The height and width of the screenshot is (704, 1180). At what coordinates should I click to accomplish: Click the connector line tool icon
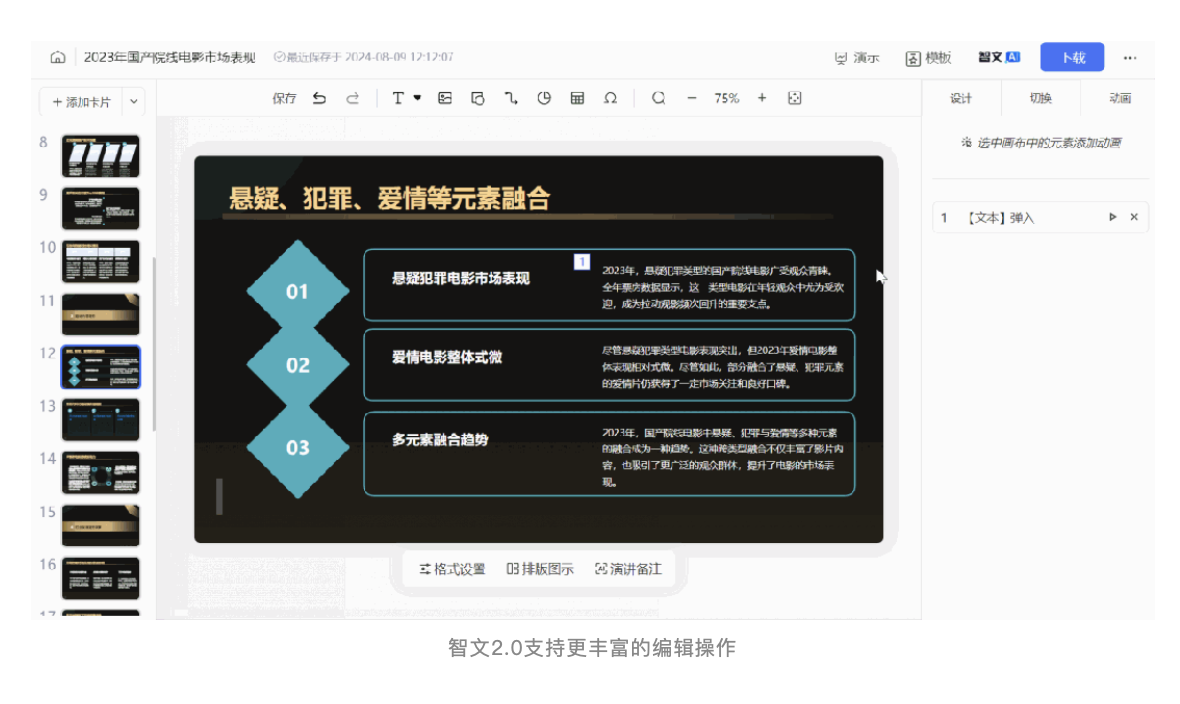click(x=511, y=98)
